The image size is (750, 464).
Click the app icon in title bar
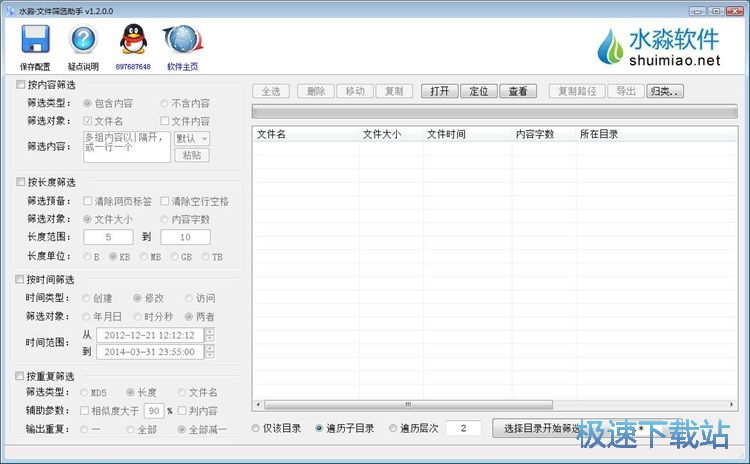[11, 11]
